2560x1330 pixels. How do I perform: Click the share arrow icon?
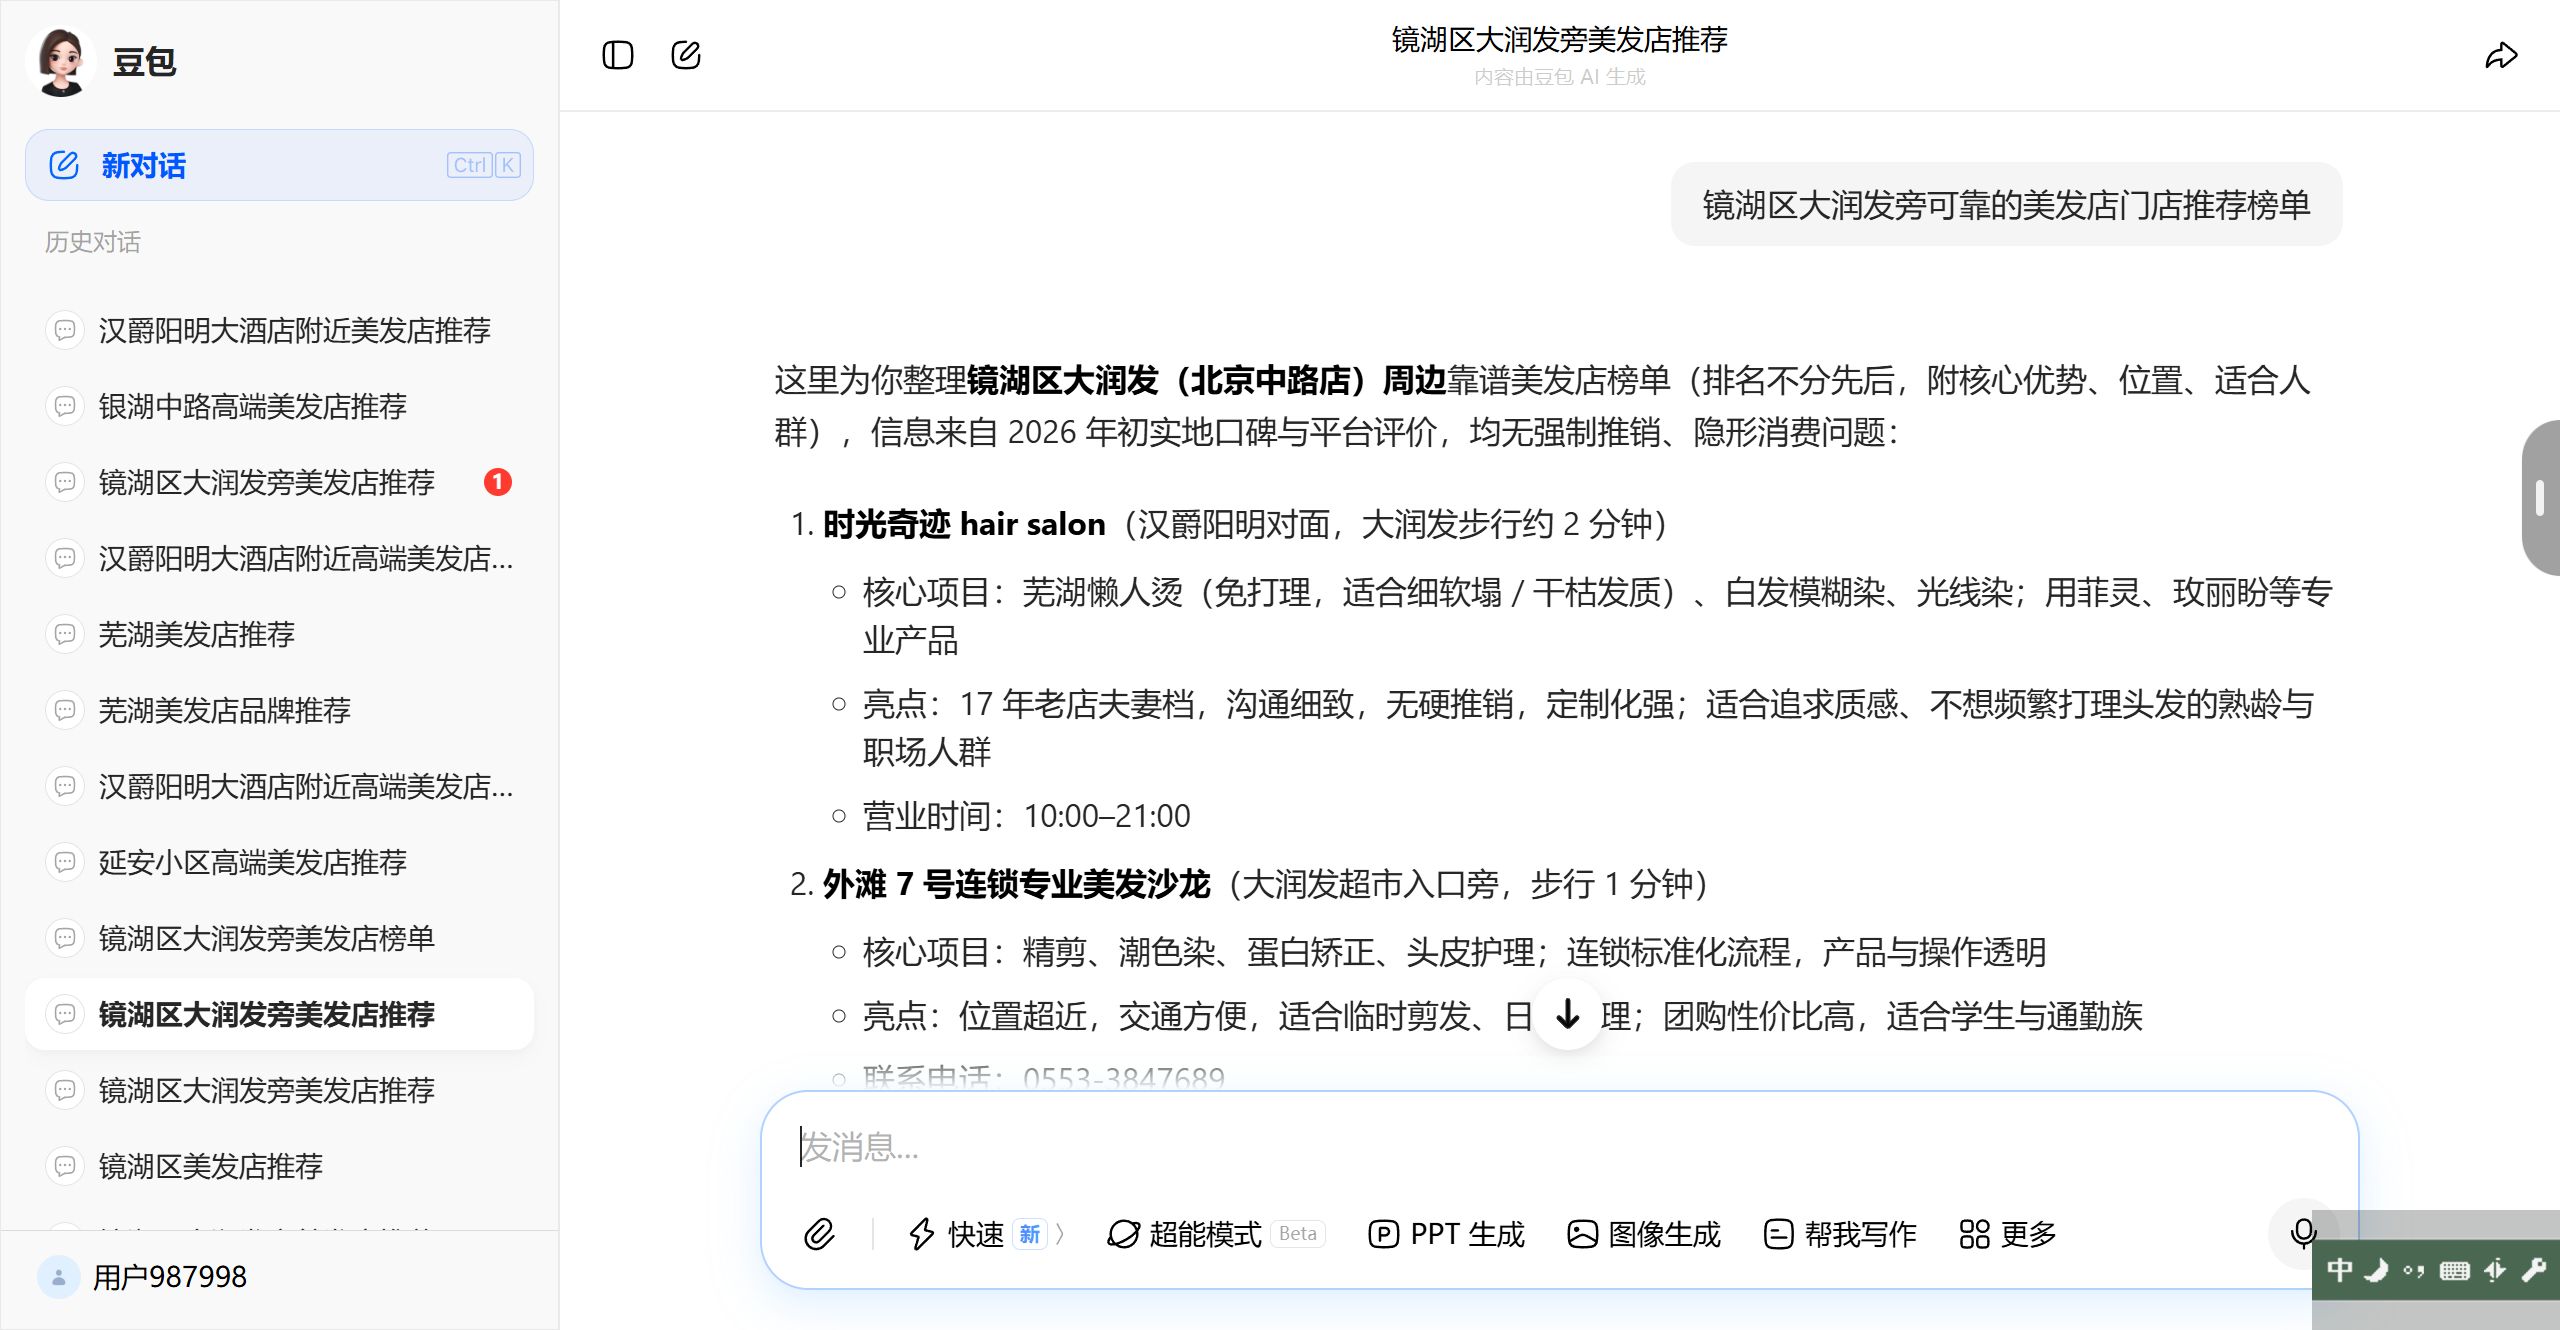click(2501, 55)
